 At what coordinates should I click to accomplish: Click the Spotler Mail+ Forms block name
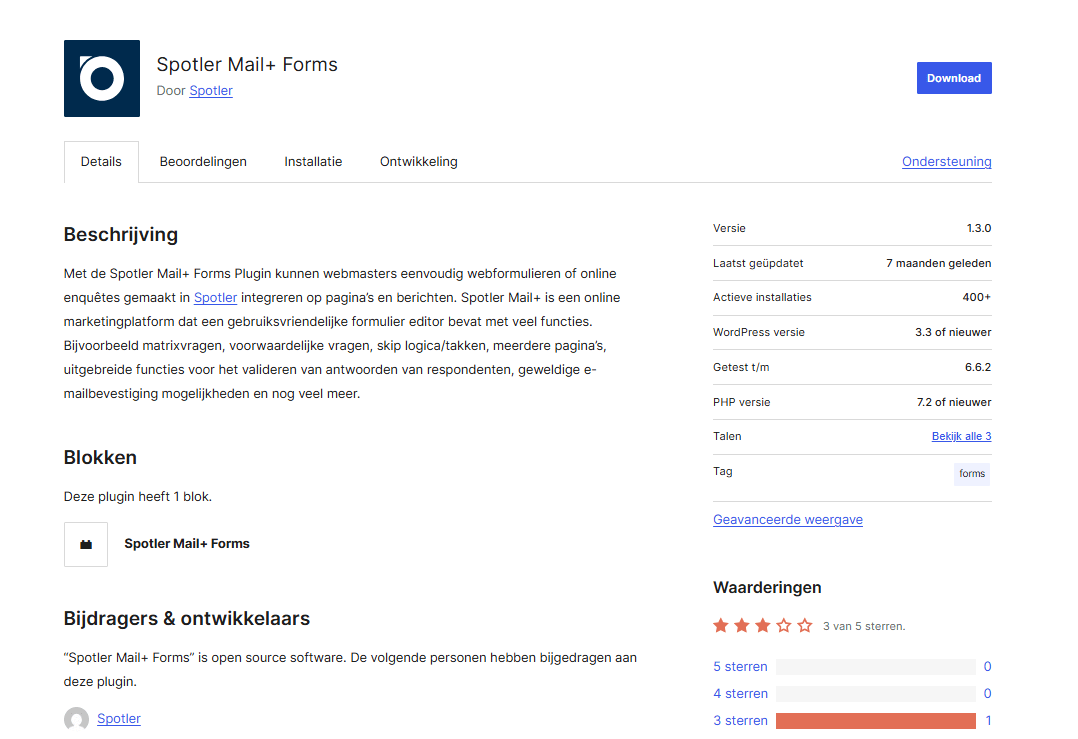[187, 544]
